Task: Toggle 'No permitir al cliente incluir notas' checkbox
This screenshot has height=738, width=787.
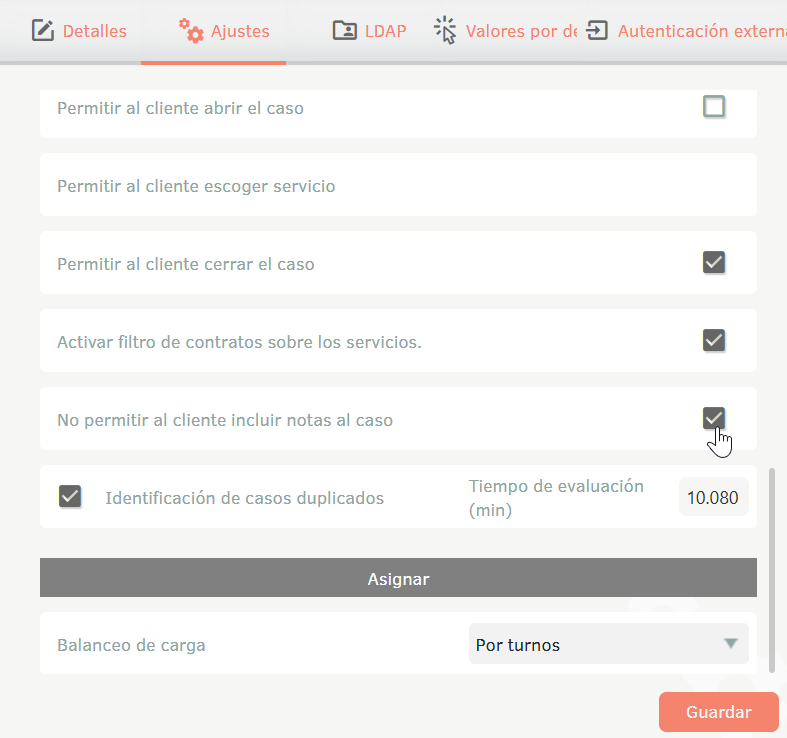Action: (x=714, y=418)
